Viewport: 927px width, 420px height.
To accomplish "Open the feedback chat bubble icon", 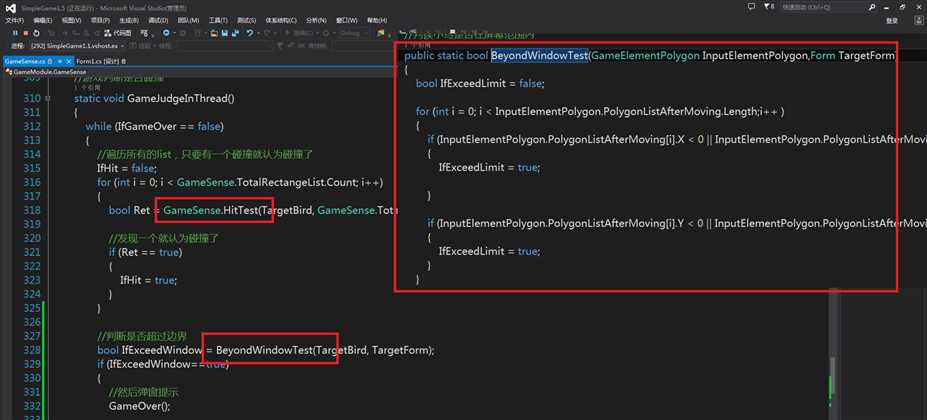I will (751, 7).
